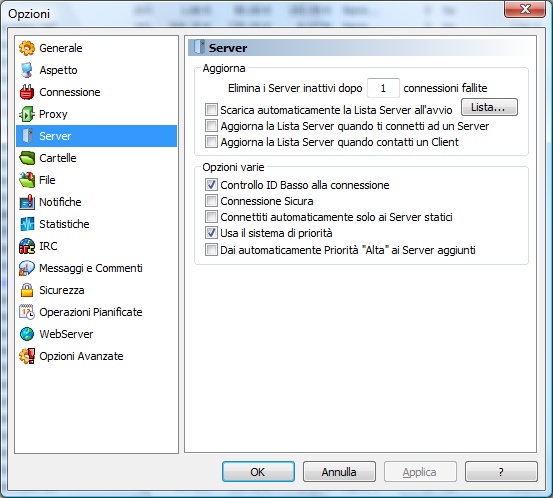Open the Generale settings gear icon
Viewport: 553px width, 498px height.
tap(27, 48)
